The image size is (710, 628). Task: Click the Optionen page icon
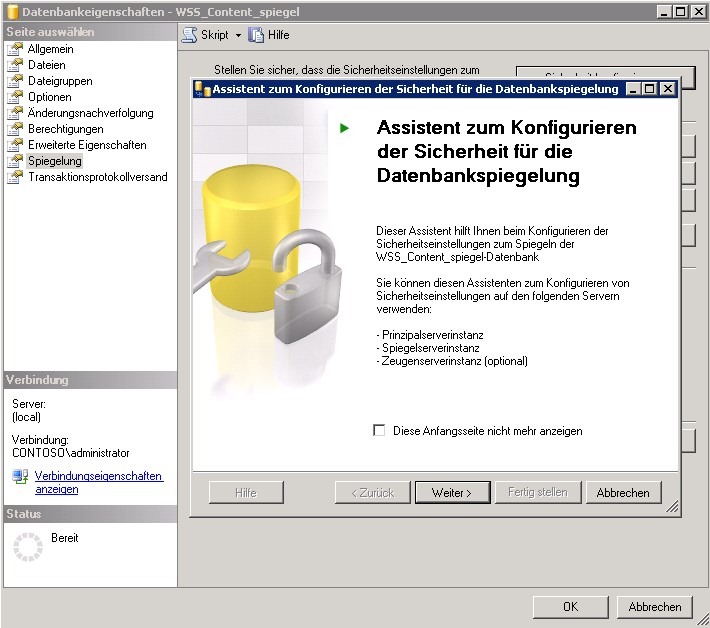(15, 97)
